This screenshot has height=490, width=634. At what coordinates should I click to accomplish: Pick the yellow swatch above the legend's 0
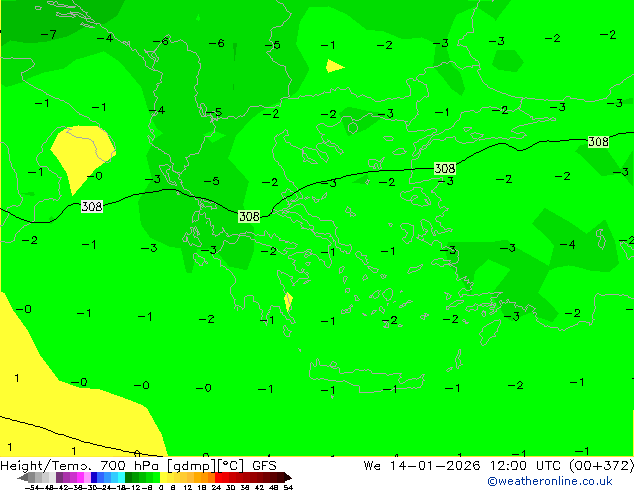coord(163,477)
